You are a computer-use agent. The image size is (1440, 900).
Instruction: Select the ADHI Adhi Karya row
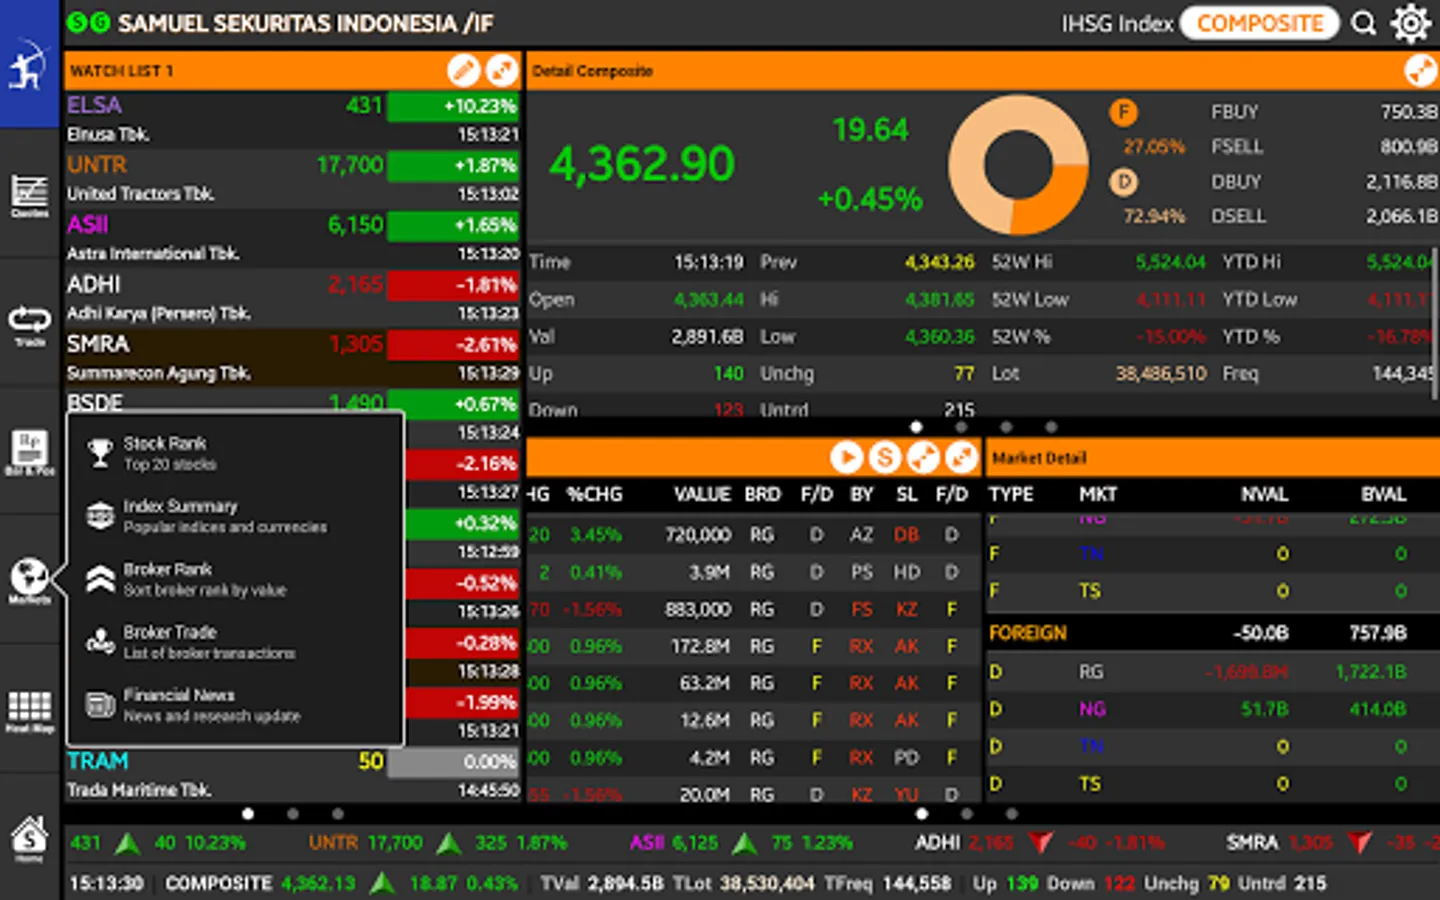[x=293, y=298]
